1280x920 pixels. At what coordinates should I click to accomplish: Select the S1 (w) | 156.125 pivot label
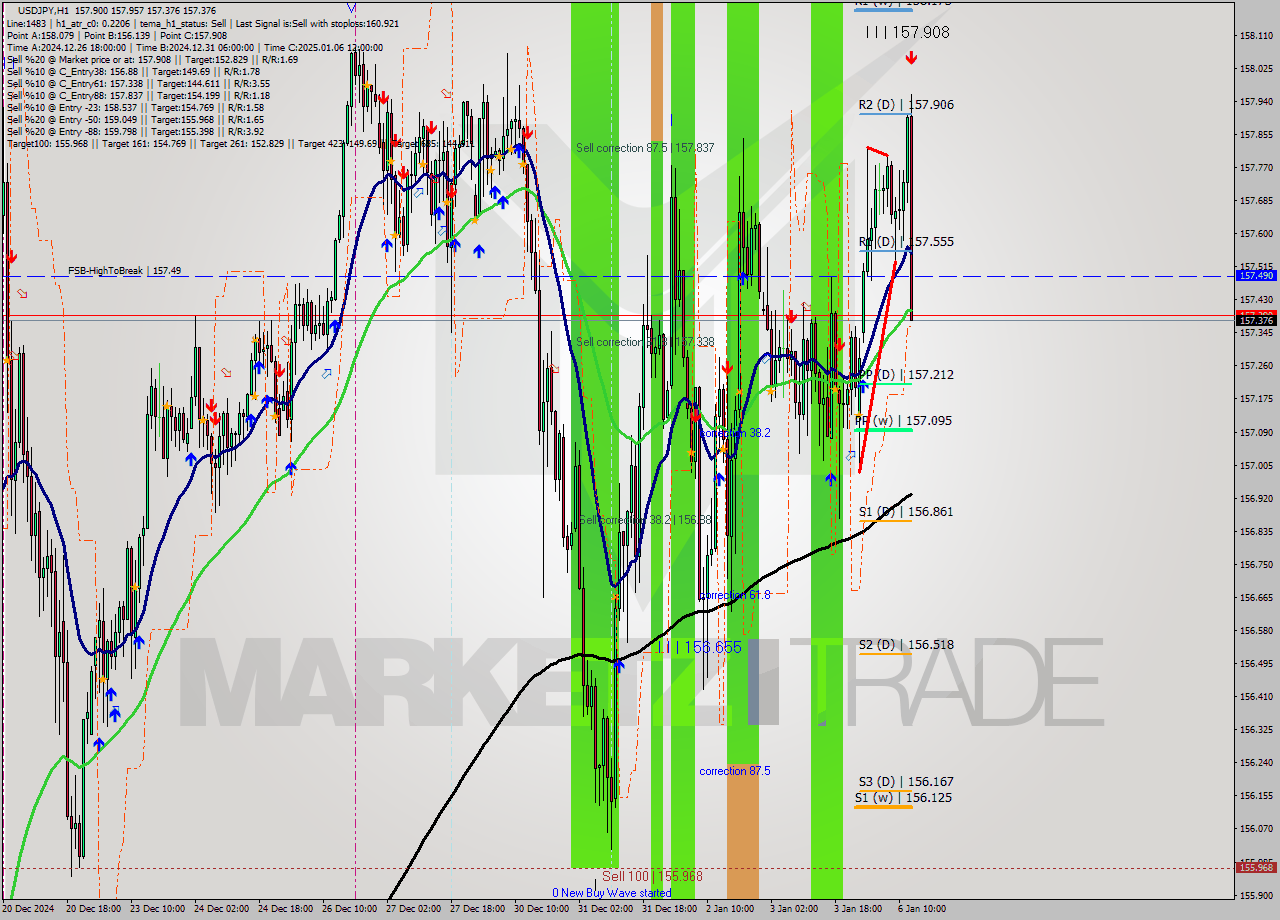pos(903,798)
